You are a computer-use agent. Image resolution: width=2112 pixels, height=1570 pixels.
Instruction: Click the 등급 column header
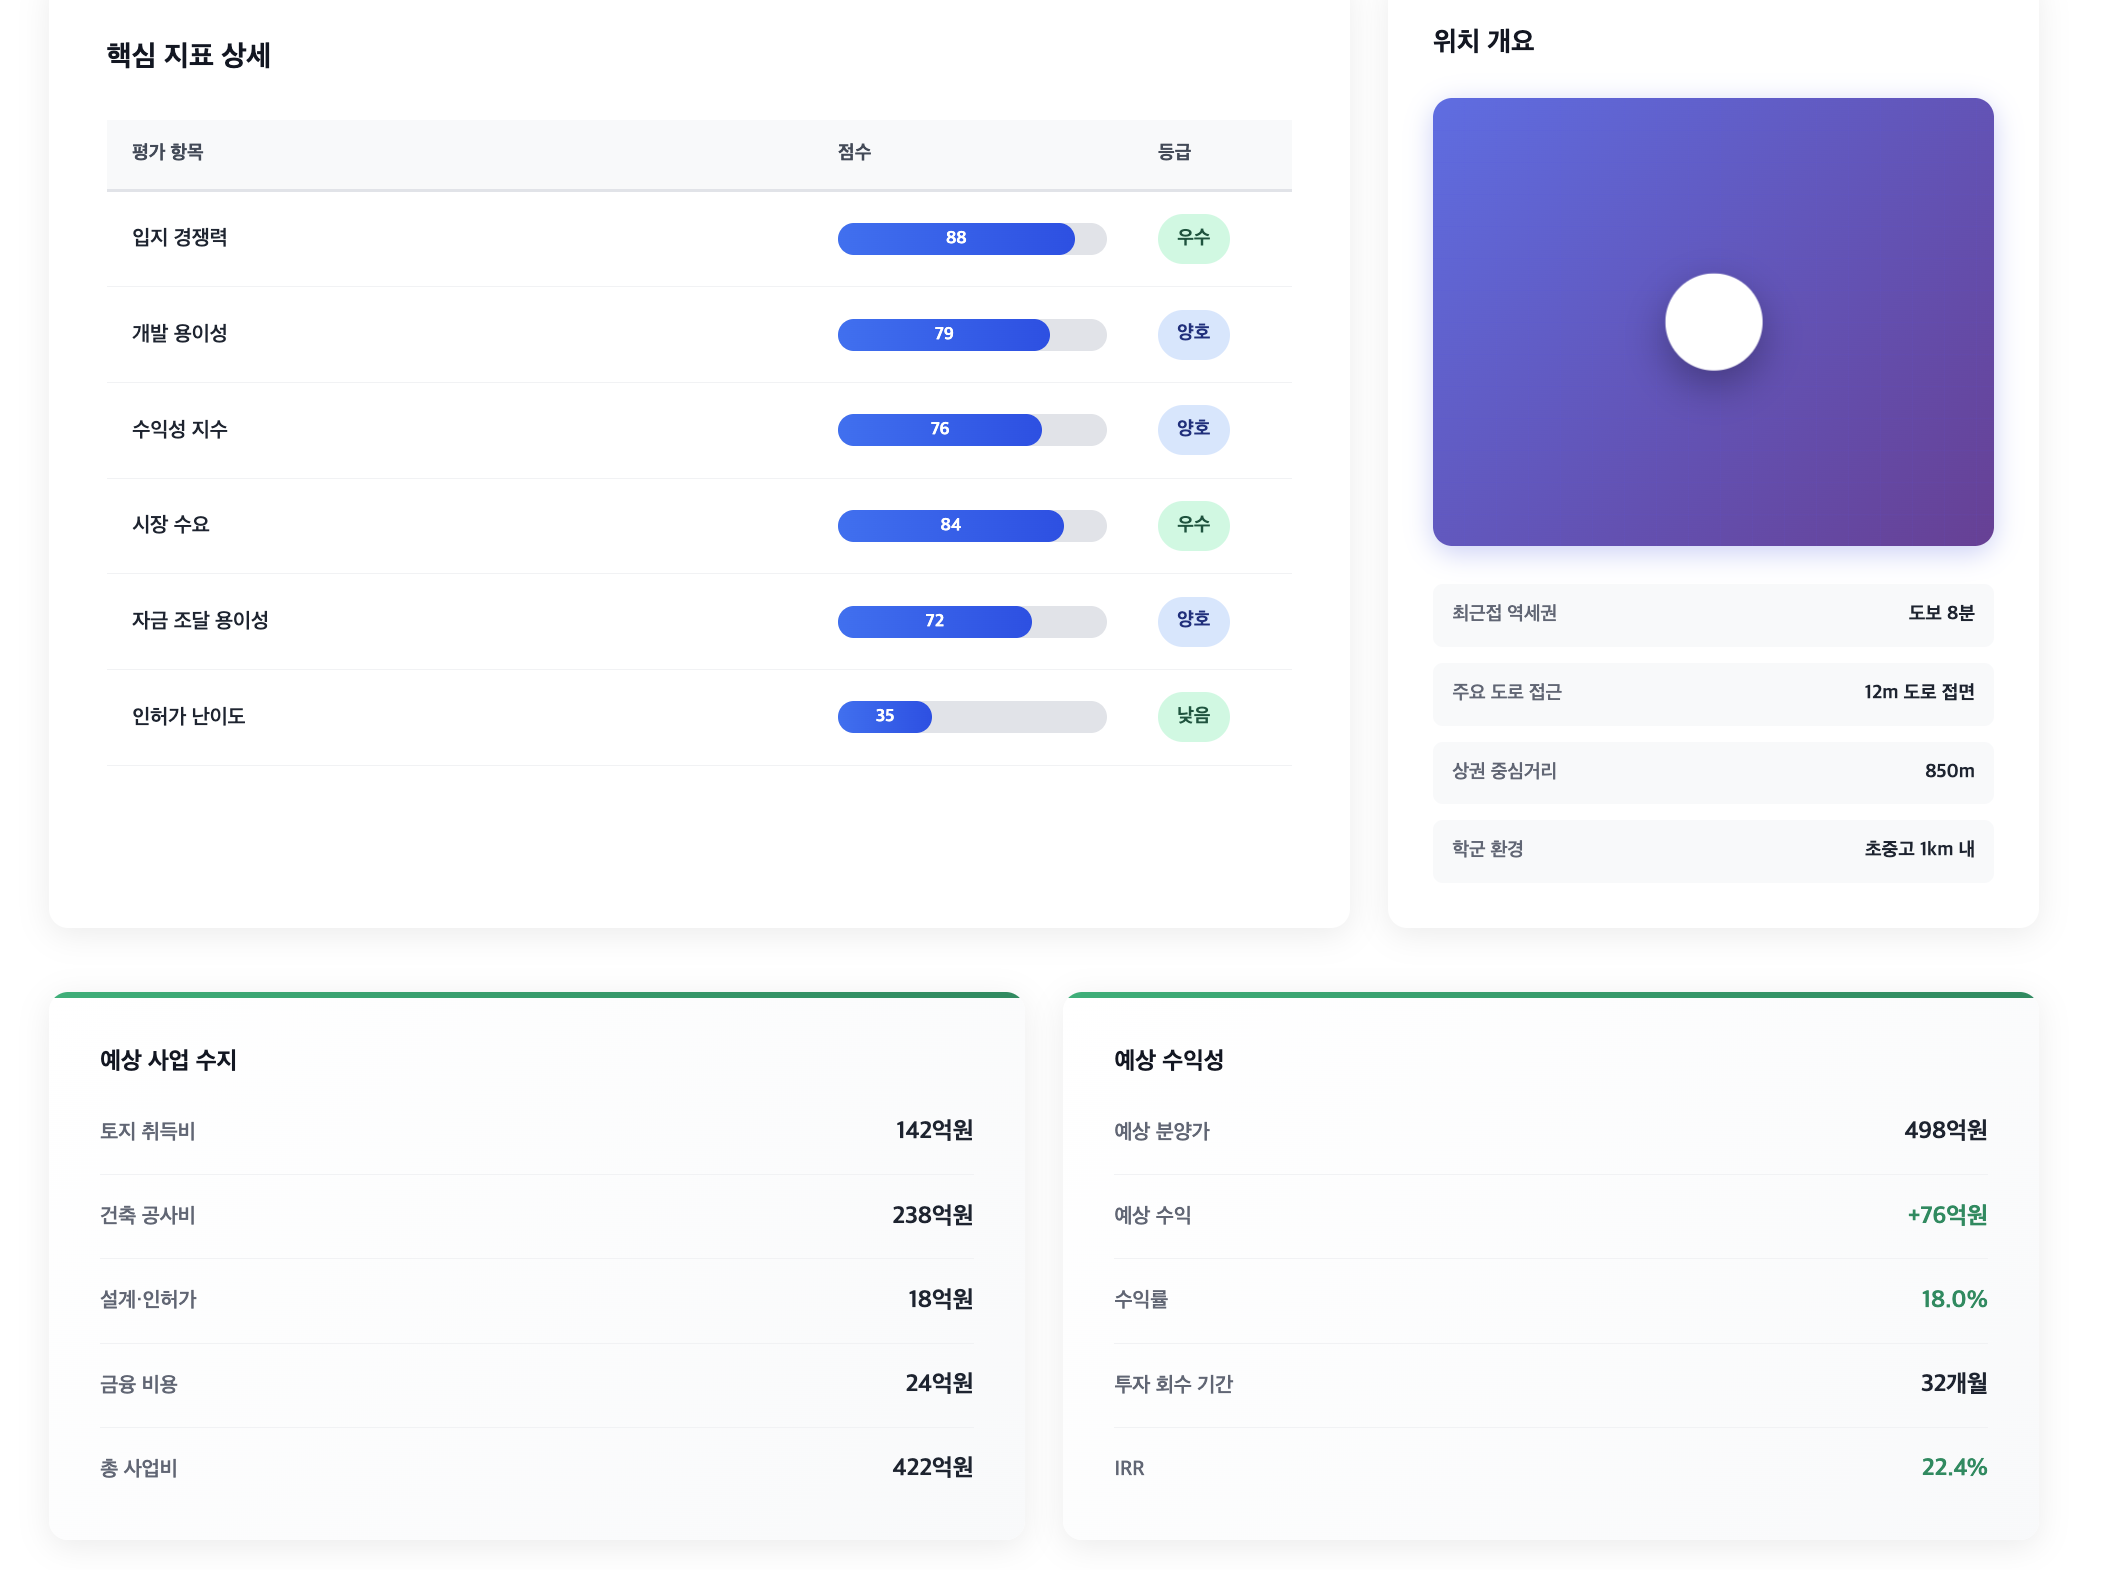(x=1173, y=152)
